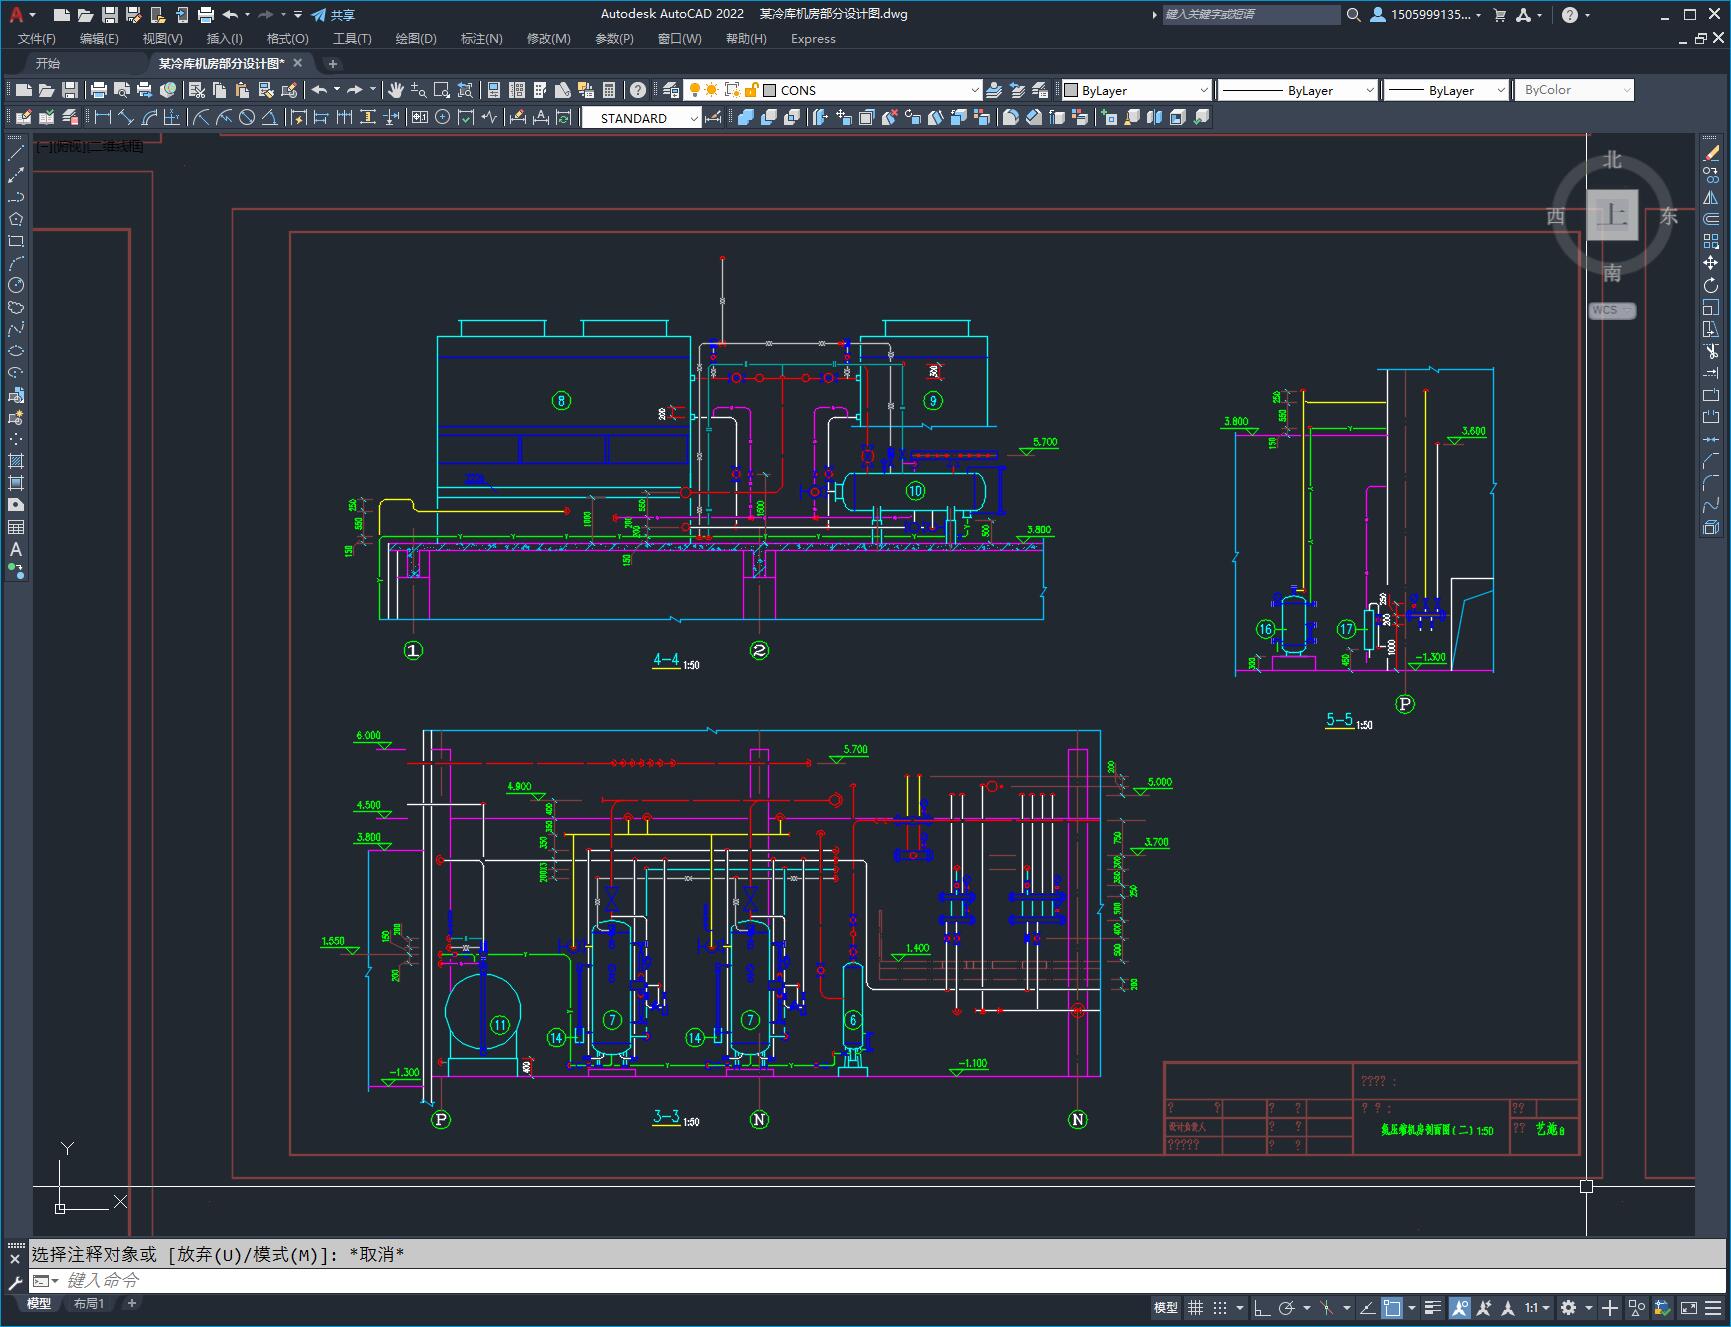Screen dimensions: 1731x1327
Task: Select the Table tool in draw toolbar
Action: tap(16, 527)
